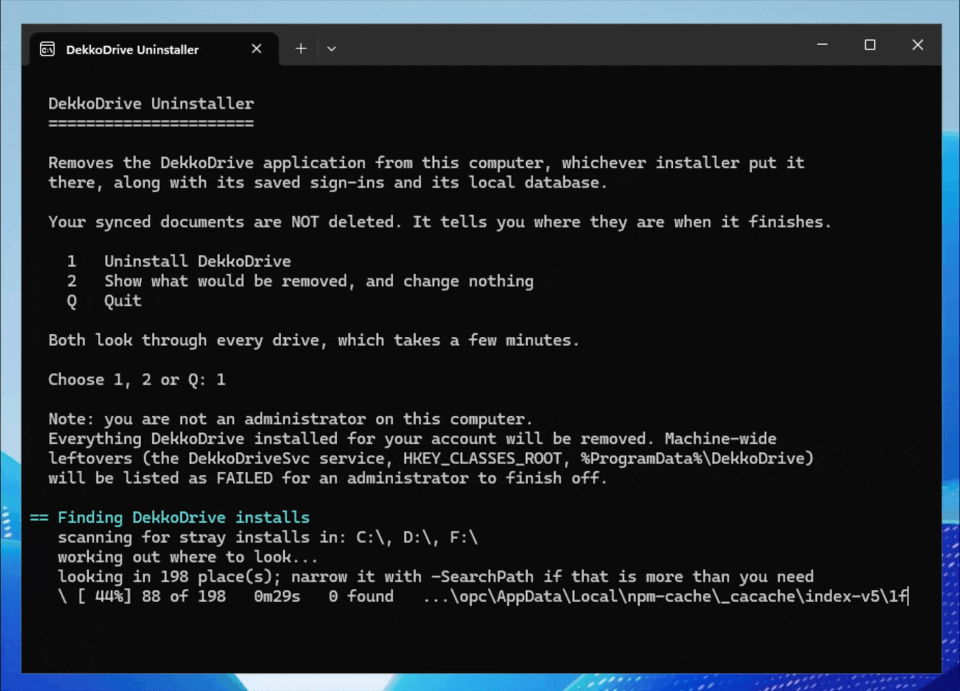960x691 pixels.
Task: Open the new tab profile dropdown
Action: coord(331,49)
